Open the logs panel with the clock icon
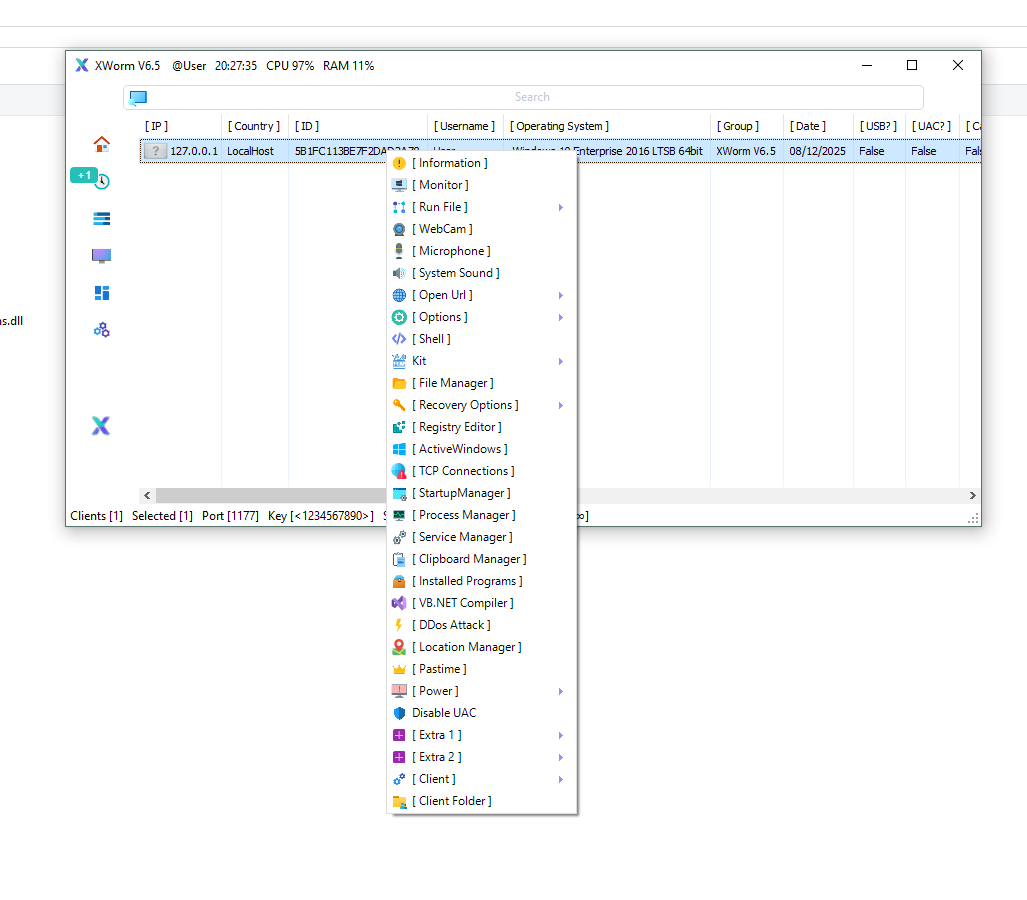Screen dimensions: 1027x900 tap(101, 180)
